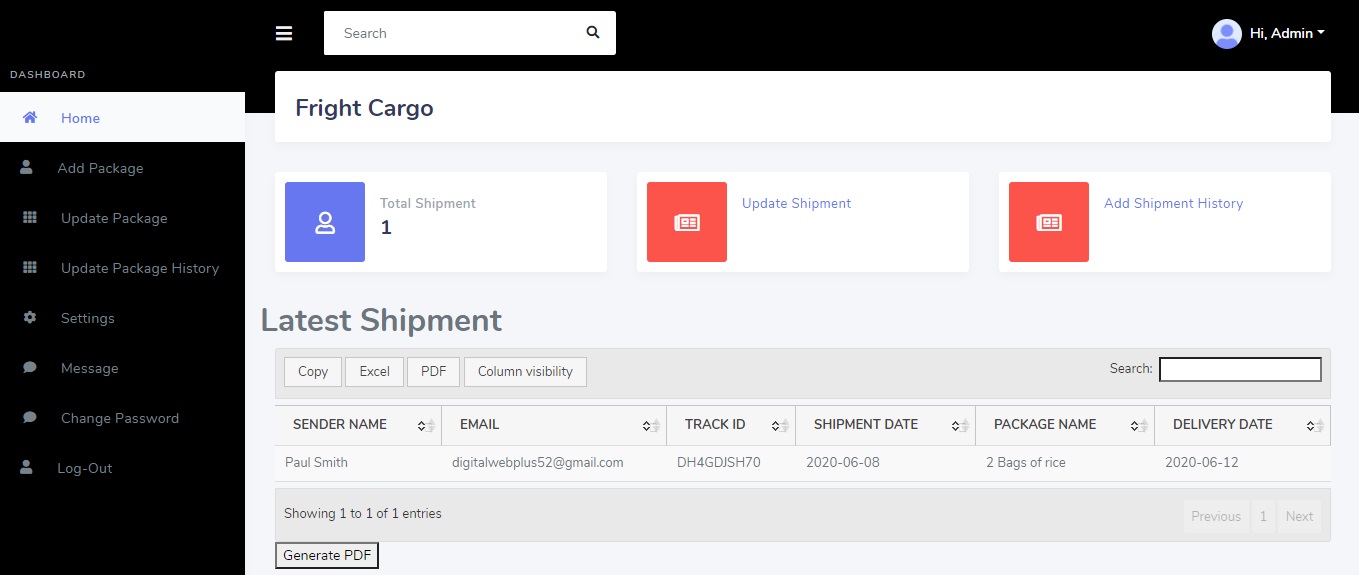Click the Add Shipment History red icon
Viewport: 1359px width, 575px height.
tap(1049, 222)
